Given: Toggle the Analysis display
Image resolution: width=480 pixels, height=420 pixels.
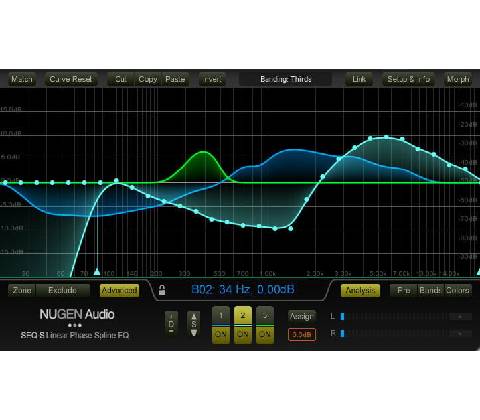Looking at the screenshot, I should 360,290.
